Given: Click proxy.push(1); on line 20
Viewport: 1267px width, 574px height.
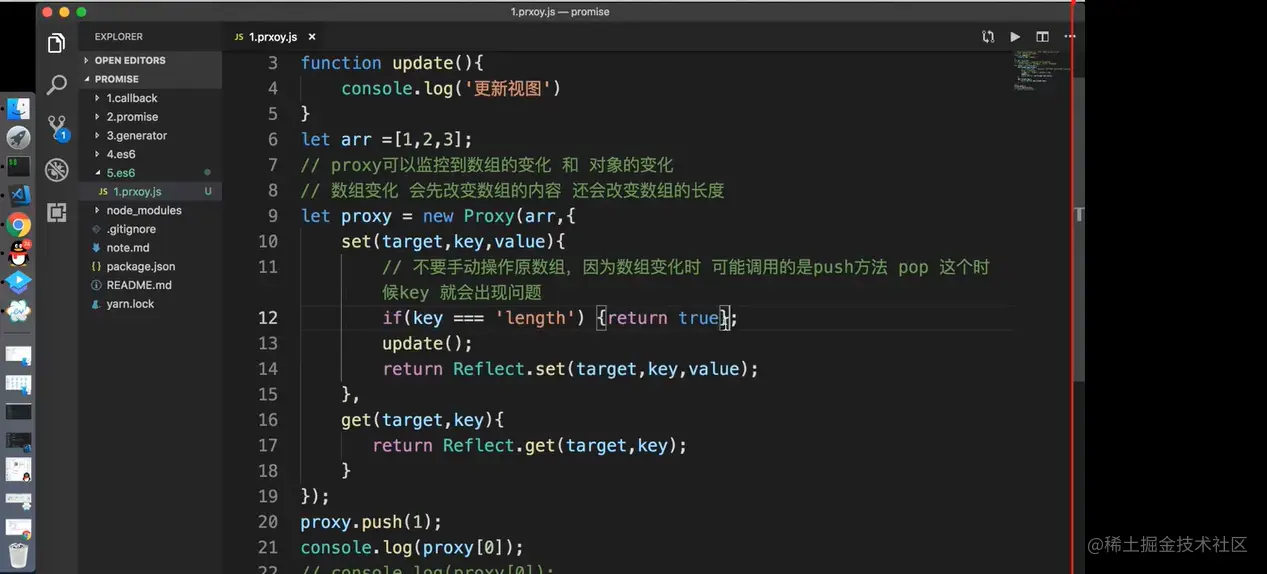Looking at the screenshot, I should [371, 522].
